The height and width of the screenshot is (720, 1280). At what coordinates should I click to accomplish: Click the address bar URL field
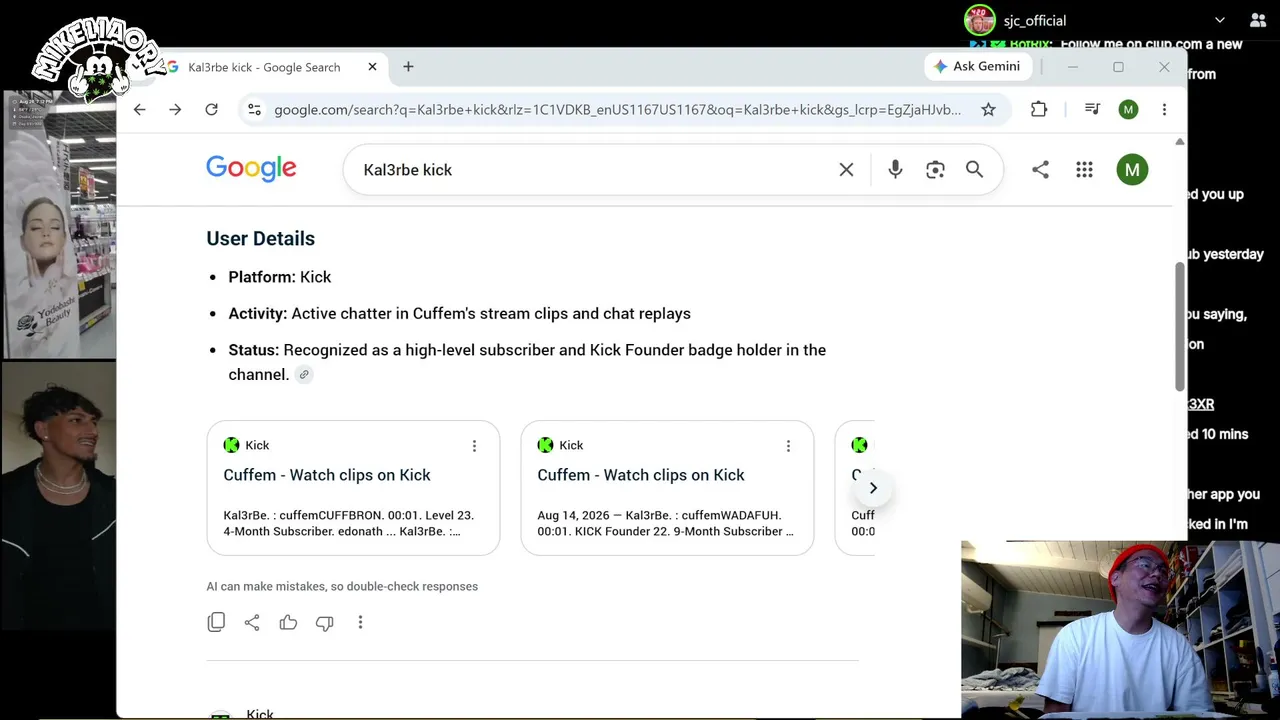pyautogui.click(x=617, y=110)
